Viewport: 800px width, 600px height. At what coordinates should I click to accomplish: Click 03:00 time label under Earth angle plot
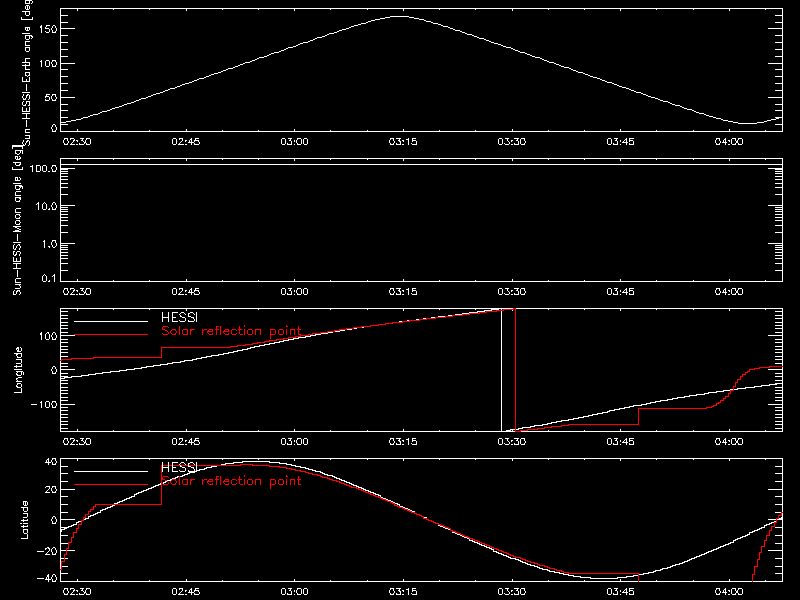(294, 142)
